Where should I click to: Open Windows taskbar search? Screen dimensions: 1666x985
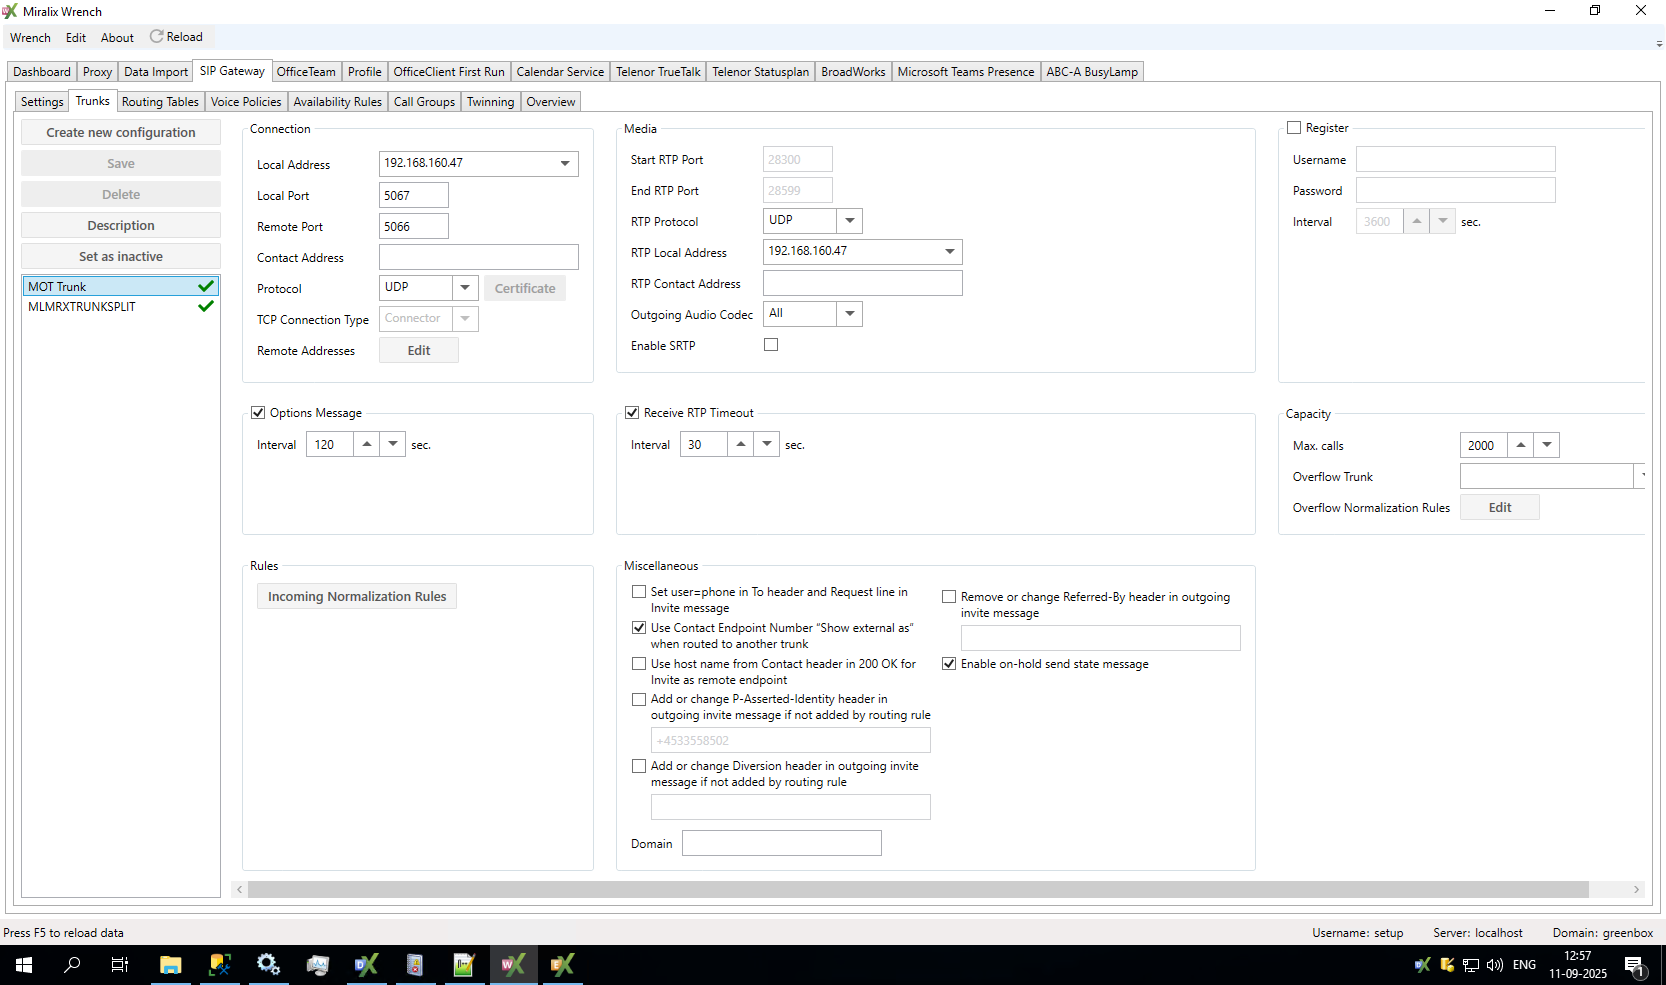tap(72, 965)
